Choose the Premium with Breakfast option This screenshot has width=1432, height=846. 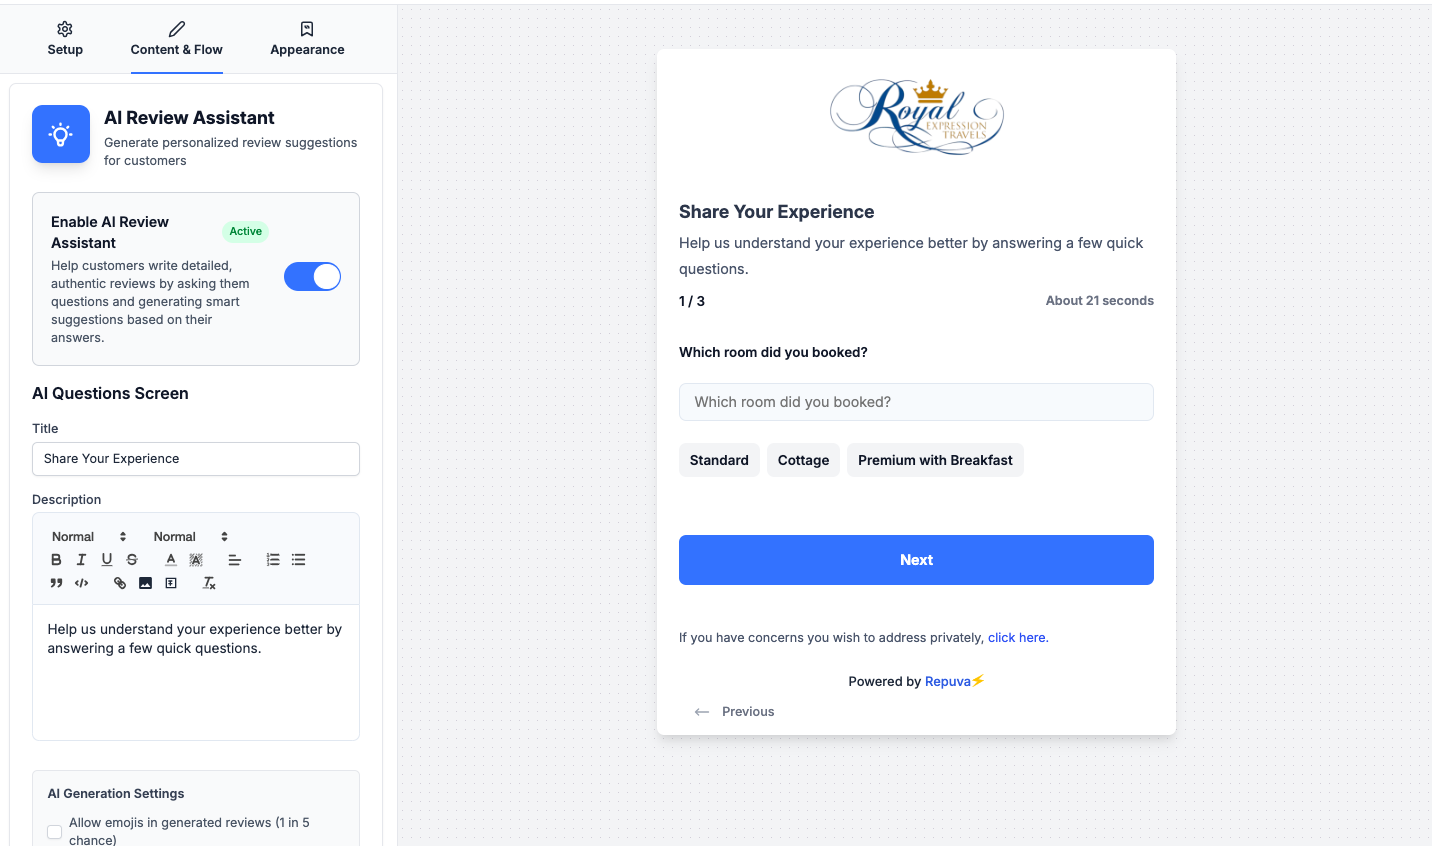[935, 460]
